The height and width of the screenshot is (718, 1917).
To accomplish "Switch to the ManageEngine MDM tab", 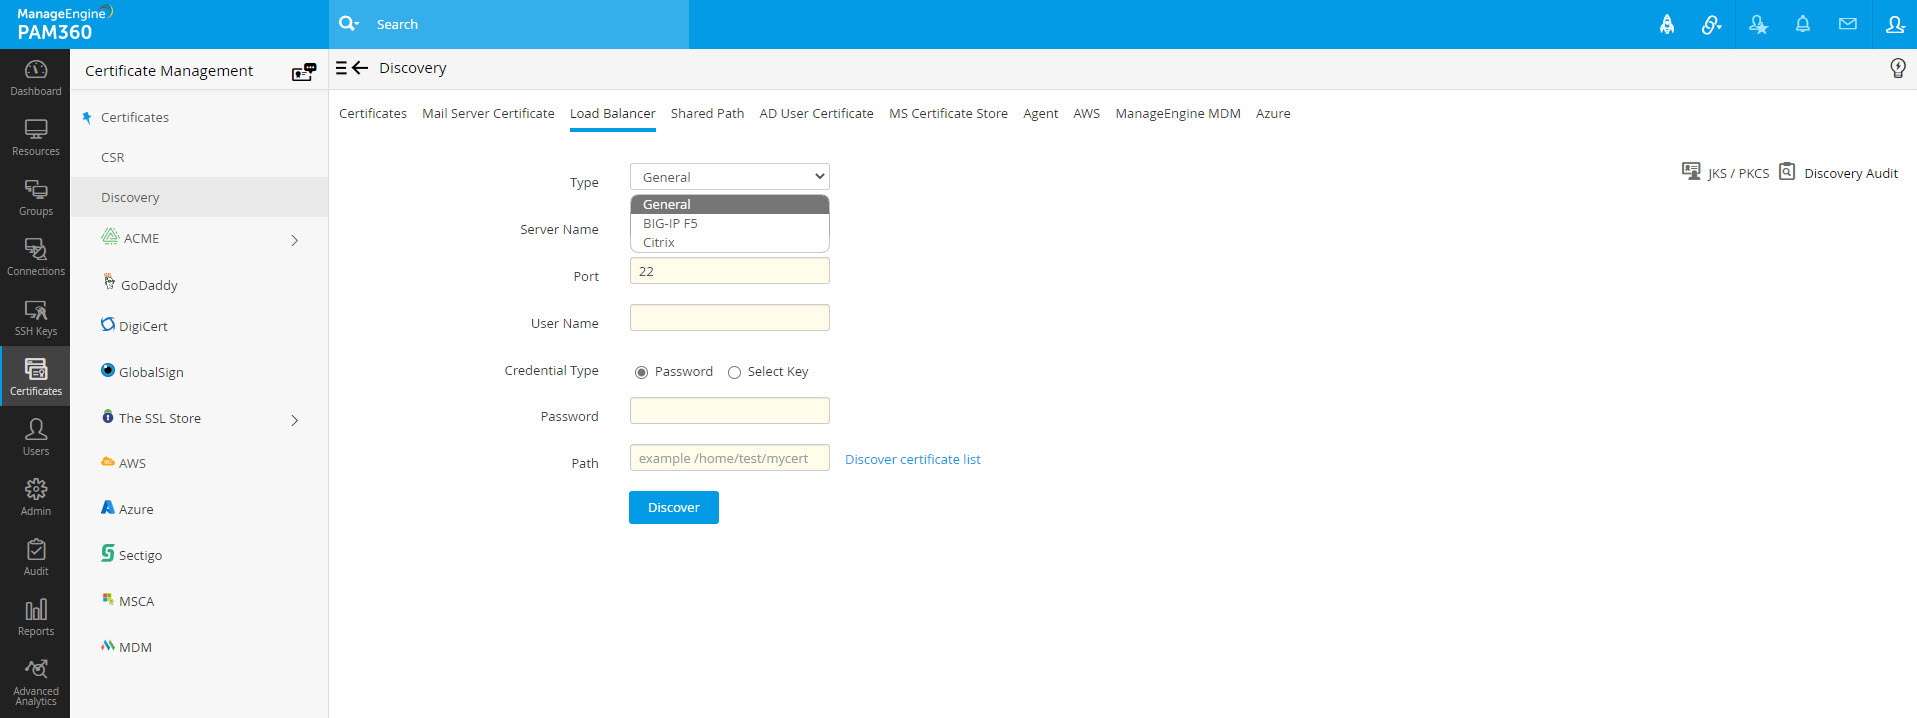I will [x=1178, y=113].
